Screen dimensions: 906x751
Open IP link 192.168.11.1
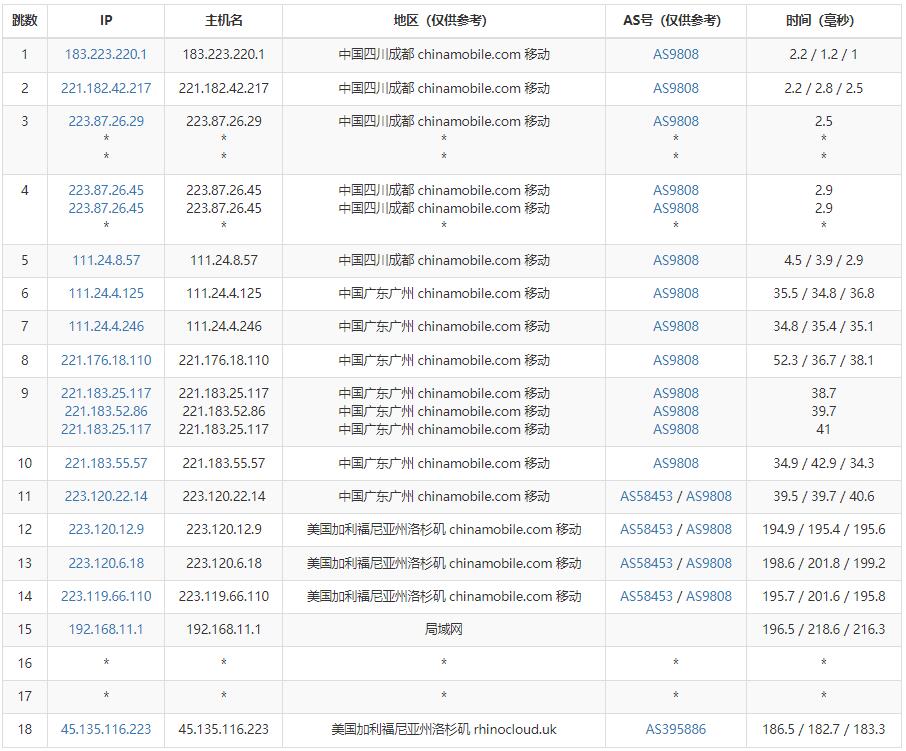[x=106, y=629]
